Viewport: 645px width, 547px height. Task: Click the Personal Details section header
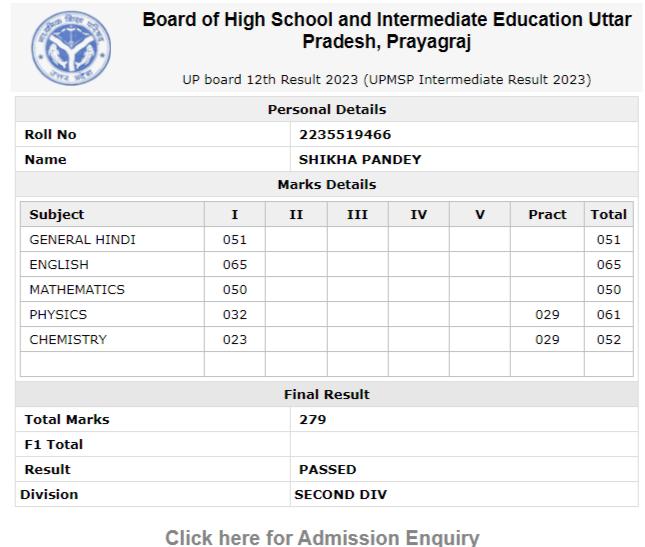click(x=327, y=109)
